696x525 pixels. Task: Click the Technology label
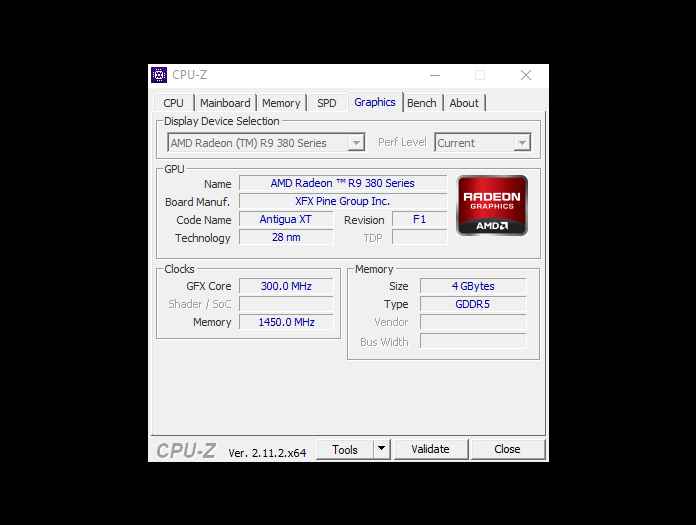pyautogui.click(x=203, y=238)
